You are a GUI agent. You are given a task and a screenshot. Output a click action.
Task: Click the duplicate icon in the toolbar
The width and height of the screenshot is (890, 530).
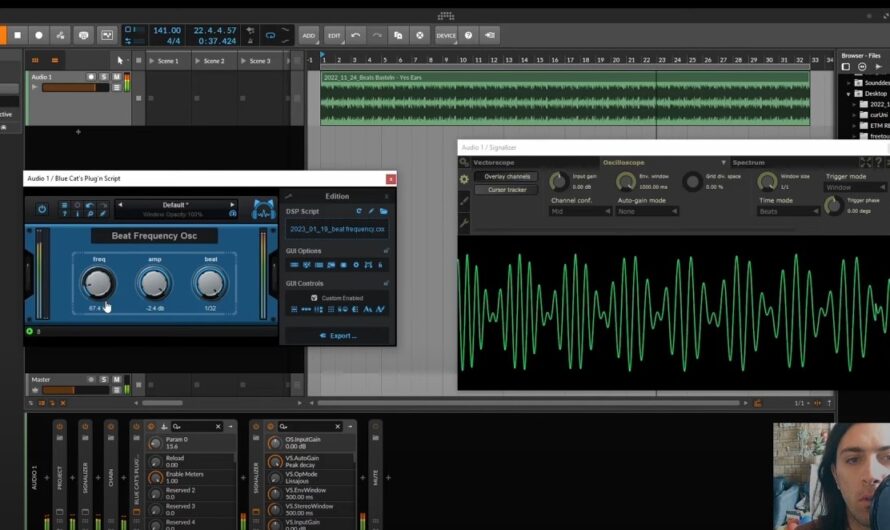point(398,35)
